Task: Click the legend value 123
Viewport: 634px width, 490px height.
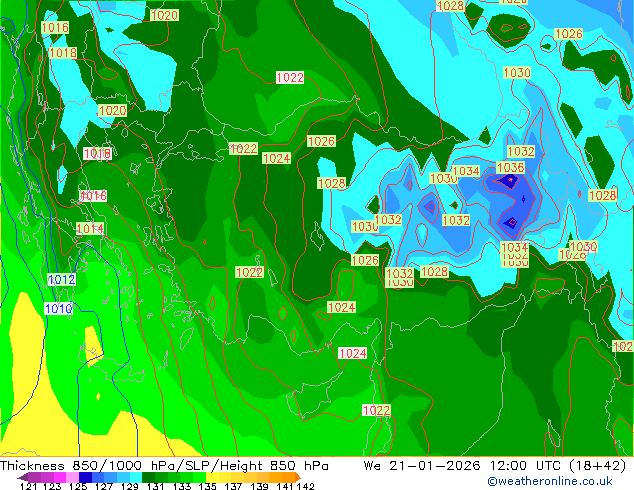Action: point(52,486)
